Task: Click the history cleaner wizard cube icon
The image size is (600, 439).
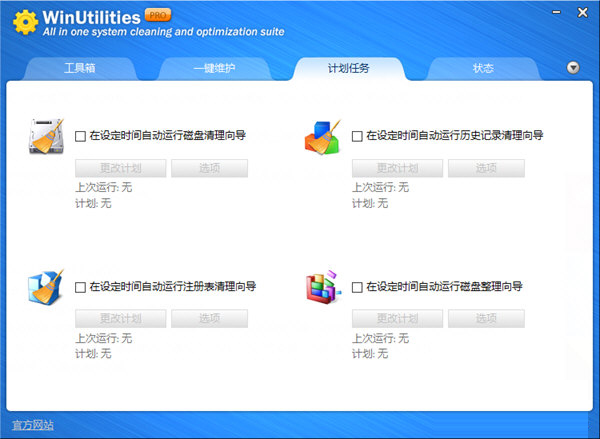Action: [x=322, y=138]
